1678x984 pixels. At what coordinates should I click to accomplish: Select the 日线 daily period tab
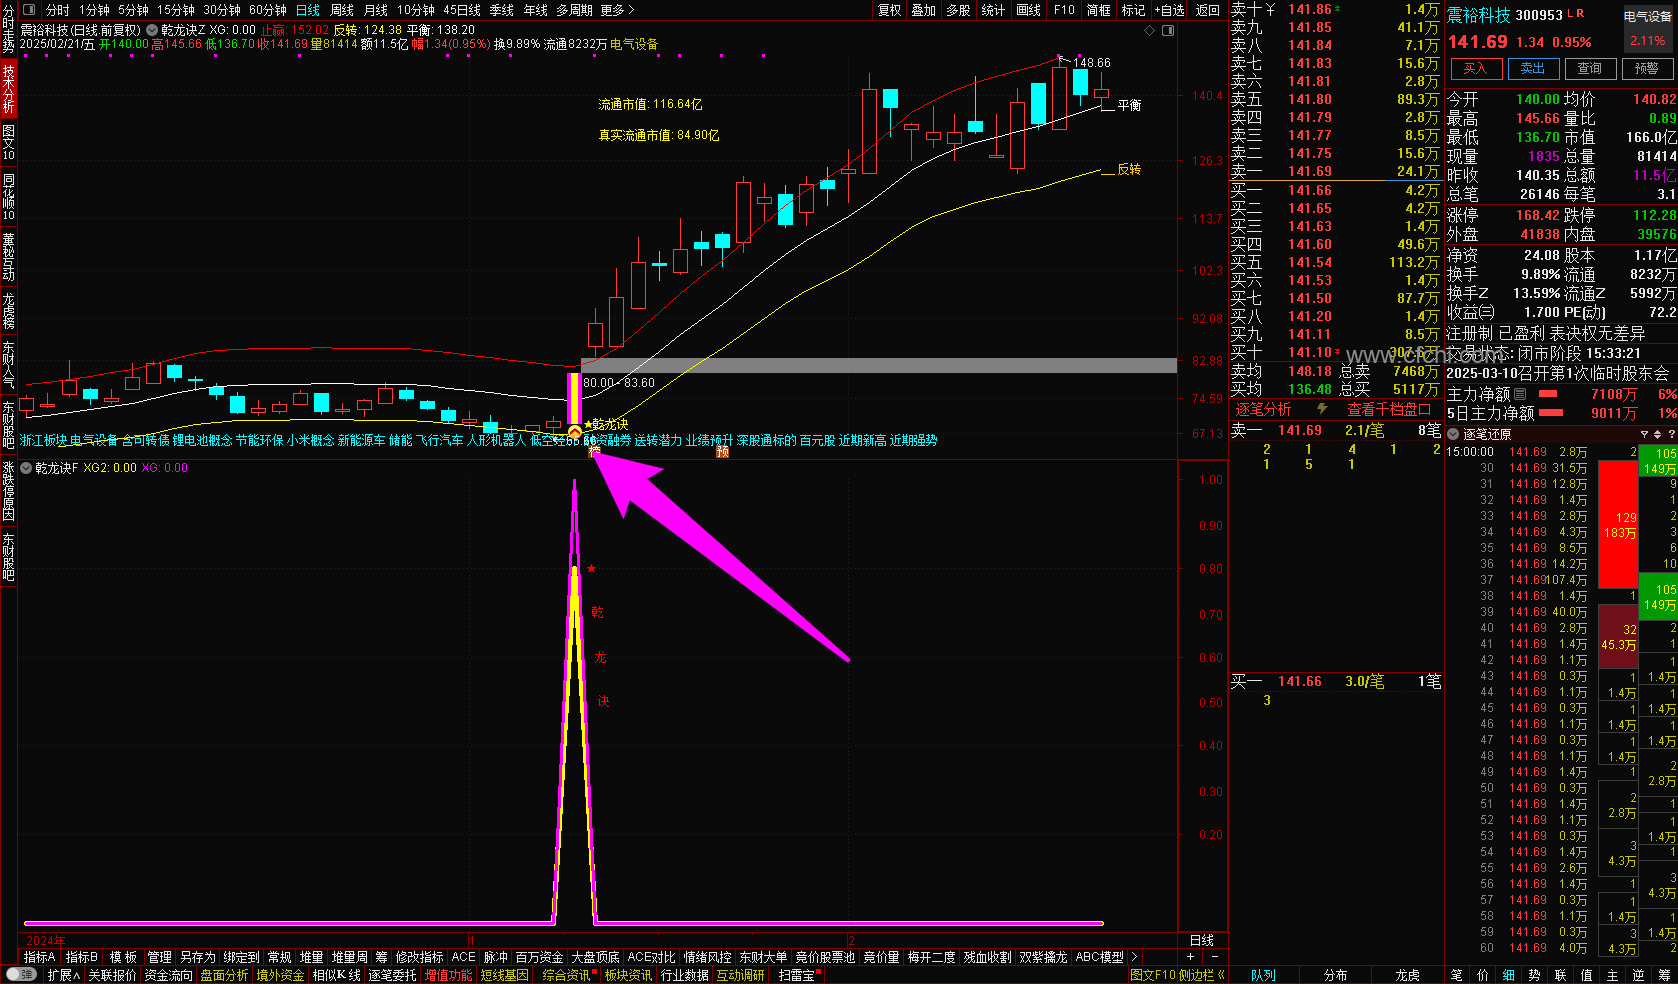pyautogui.click(x=308, y=10)
